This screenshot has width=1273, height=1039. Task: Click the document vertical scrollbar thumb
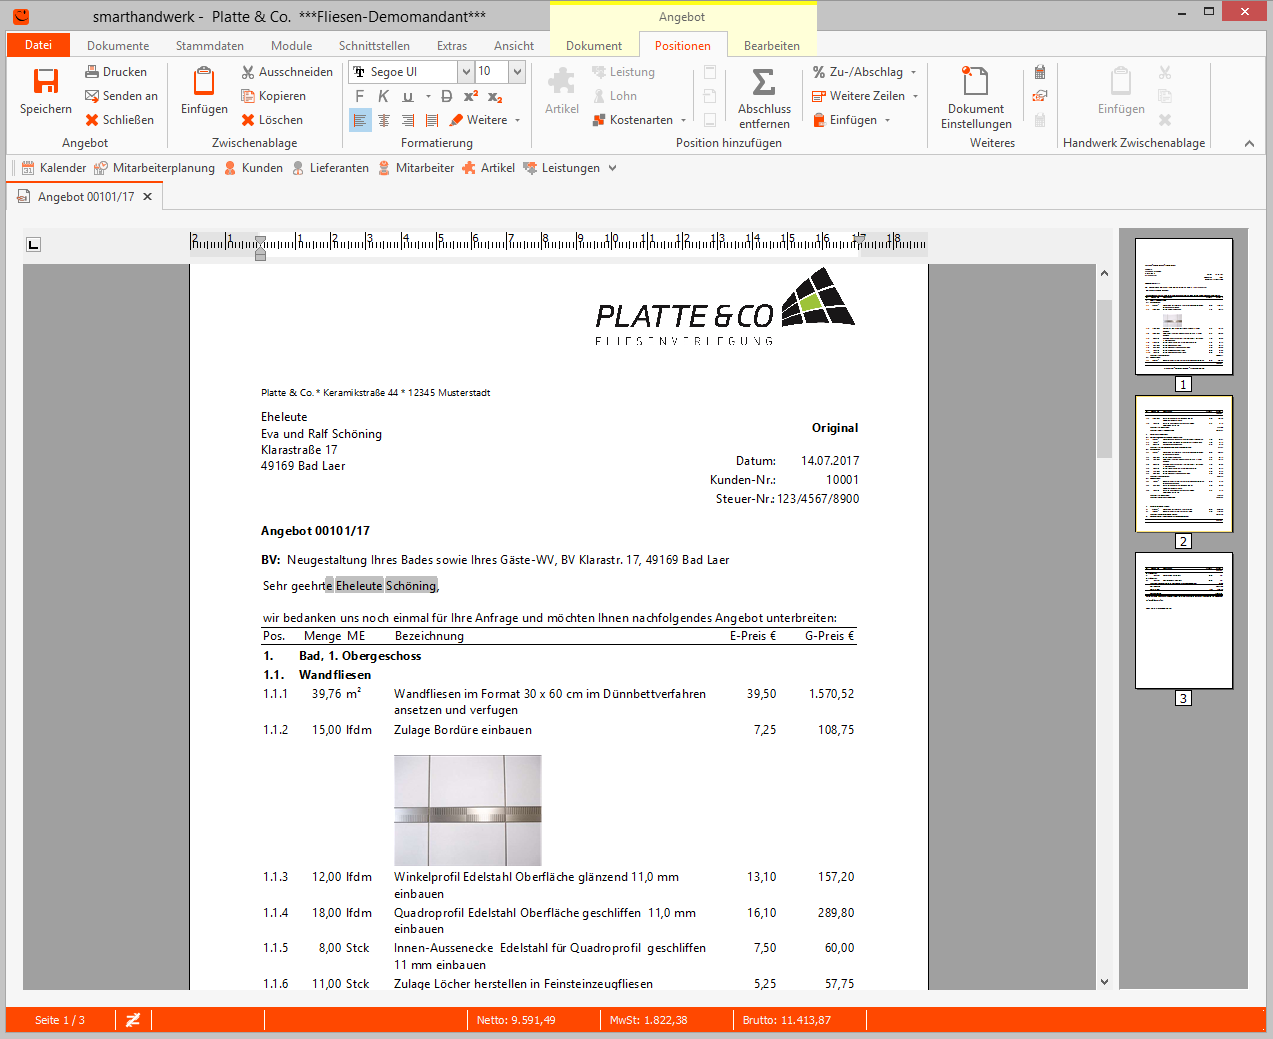1104,378
